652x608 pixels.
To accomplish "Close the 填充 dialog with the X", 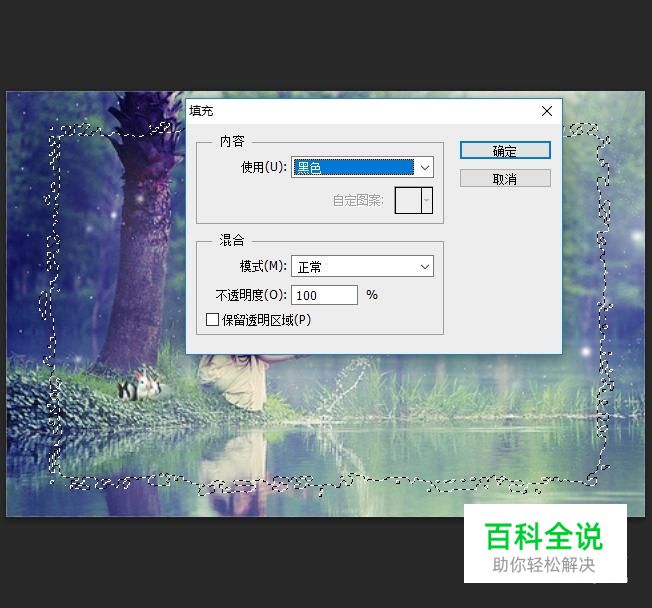I will pyautogui.click(x=547, y=111).
